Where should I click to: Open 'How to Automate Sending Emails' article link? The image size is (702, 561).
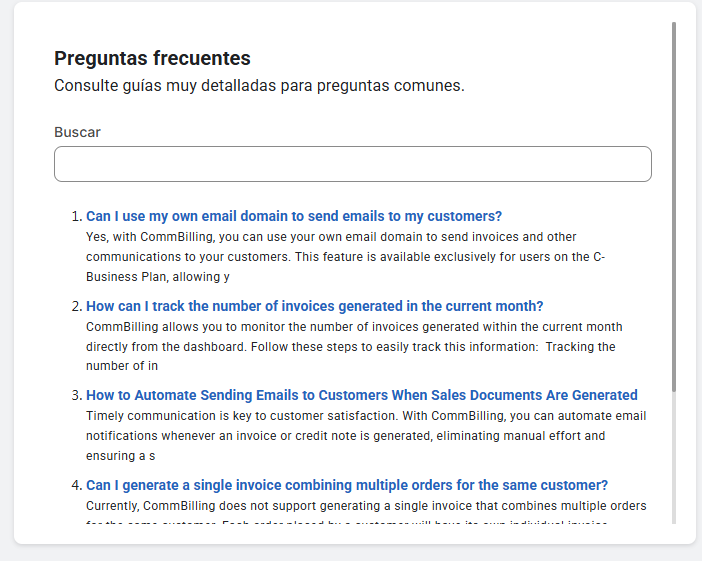(361, 395)
